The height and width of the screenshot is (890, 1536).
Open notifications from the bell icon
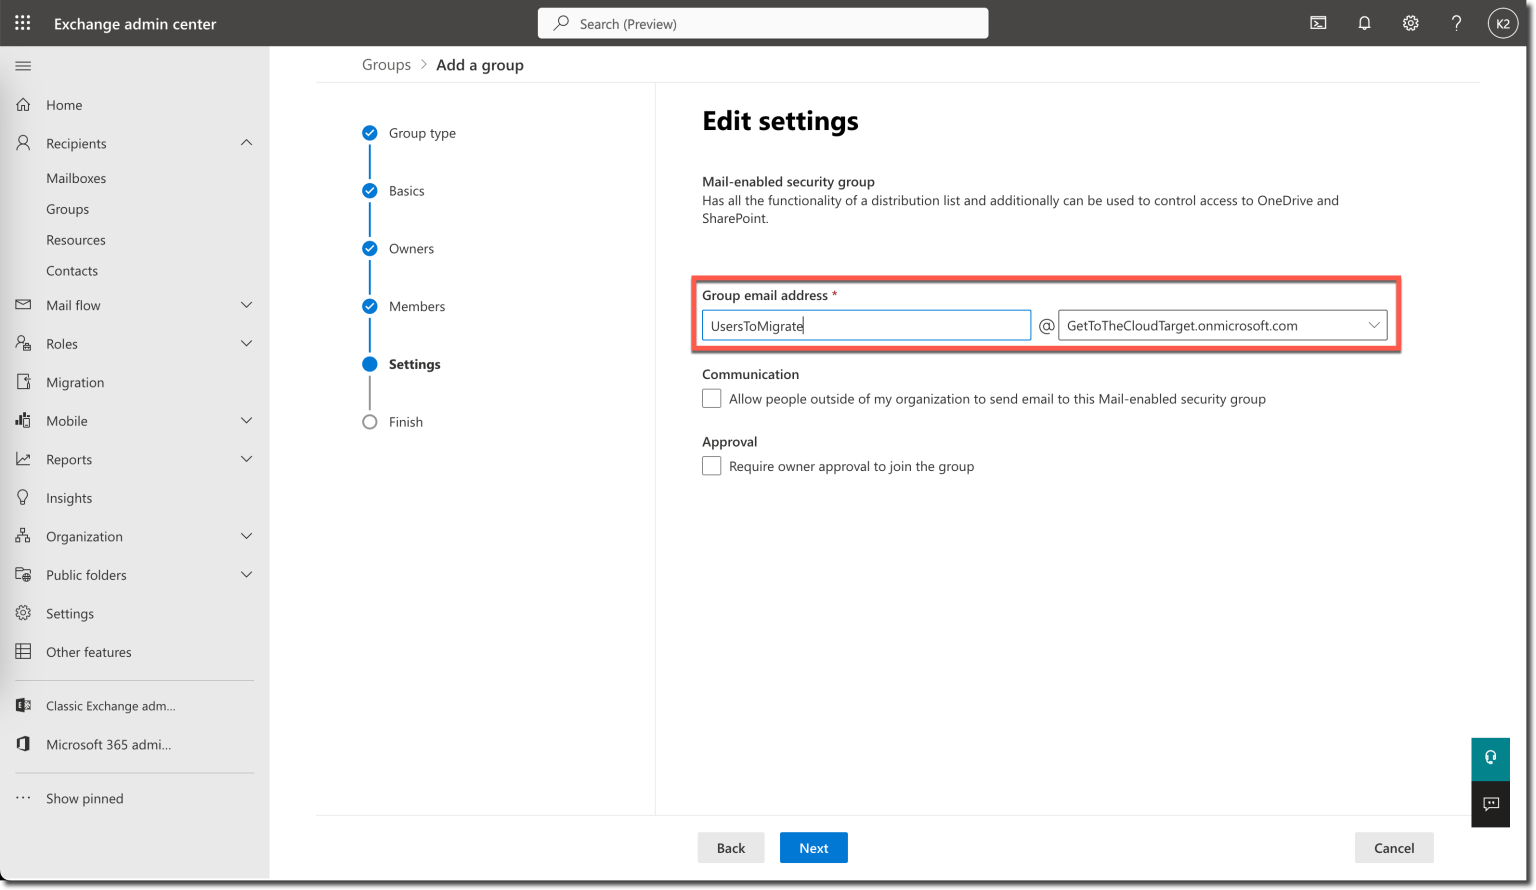(1364, 22)
